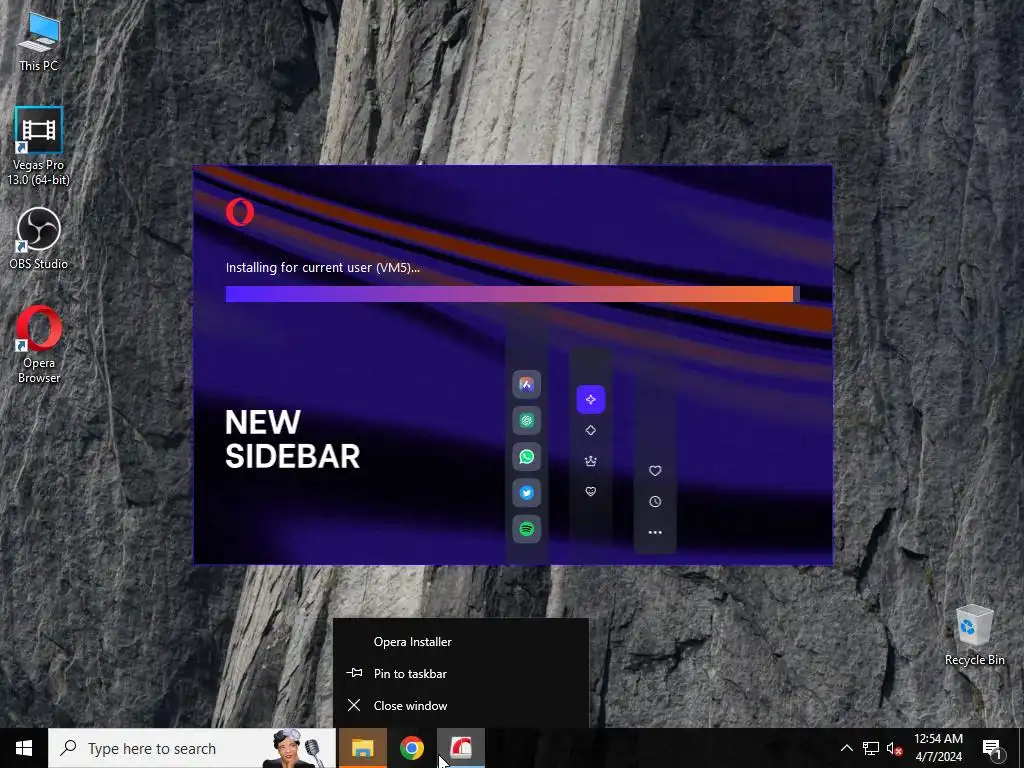
Task: Choose Pin to taskbar
Action: (x=461, y=674)
